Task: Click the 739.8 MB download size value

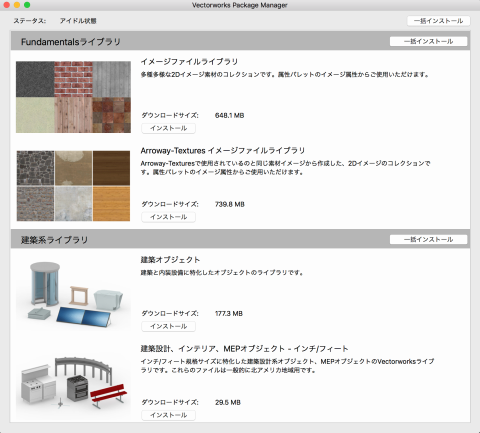Action: pyautogui.click(x=230, y=204)
